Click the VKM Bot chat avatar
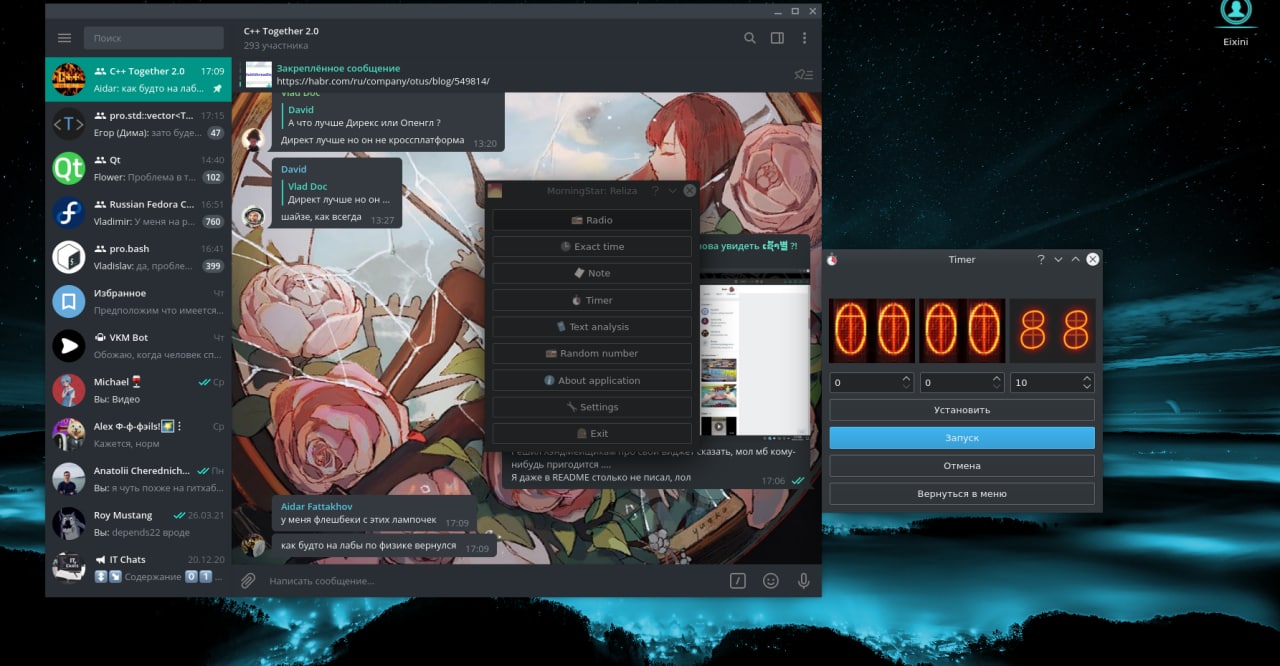The height and width of the screenshot is (666, 1280). pyautogui.click(x=69, y=345)
